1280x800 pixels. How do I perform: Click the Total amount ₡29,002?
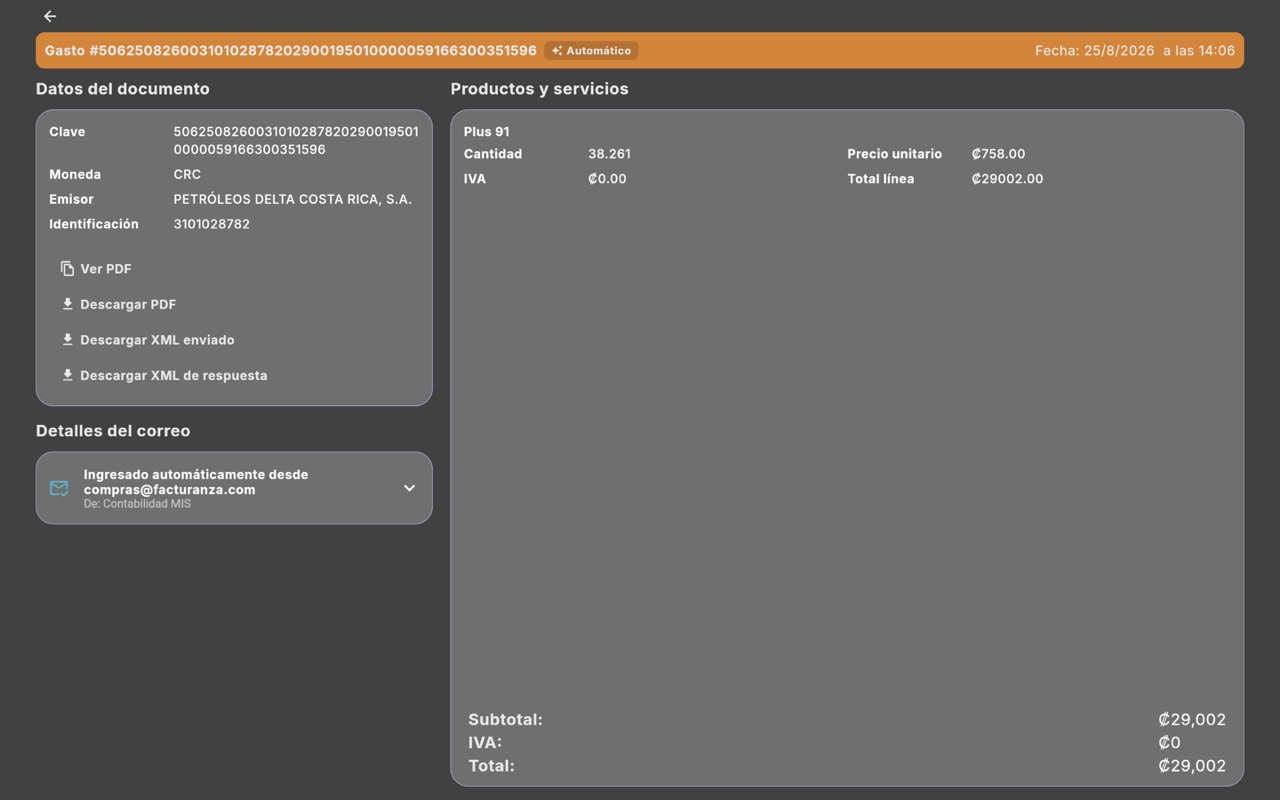(1192, 766)
